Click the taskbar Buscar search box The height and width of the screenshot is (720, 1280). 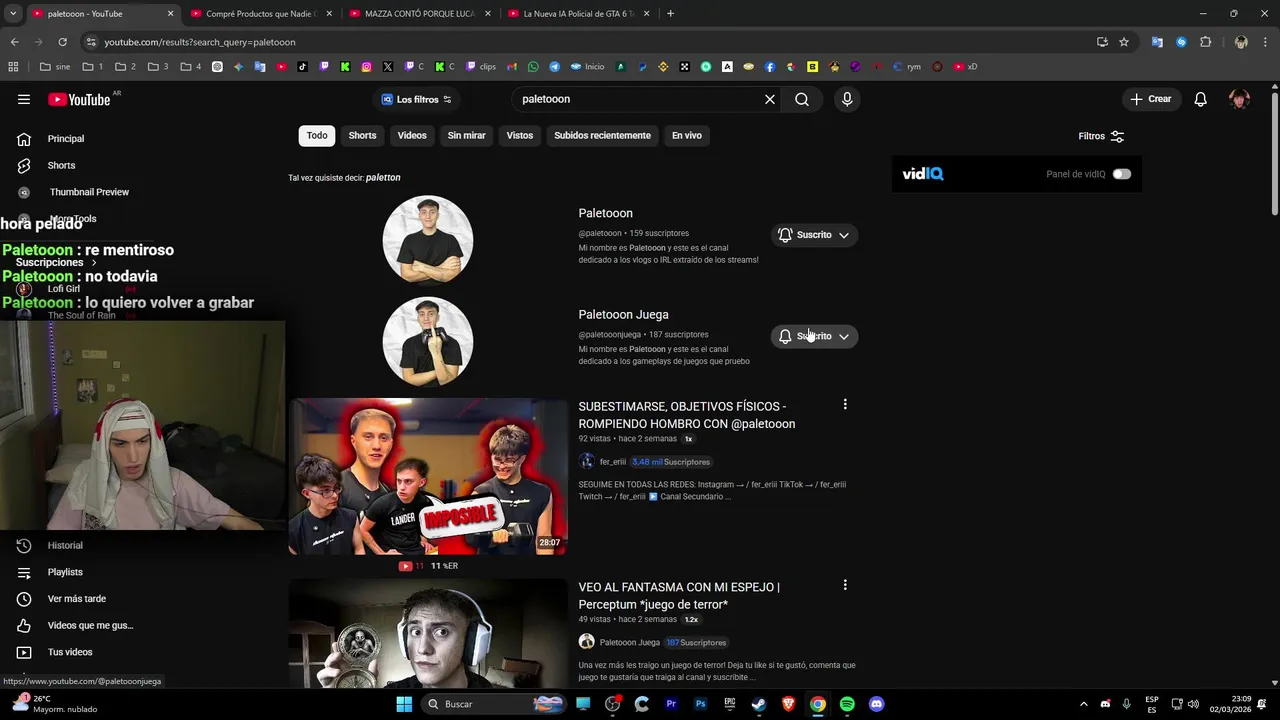point(495,704)
